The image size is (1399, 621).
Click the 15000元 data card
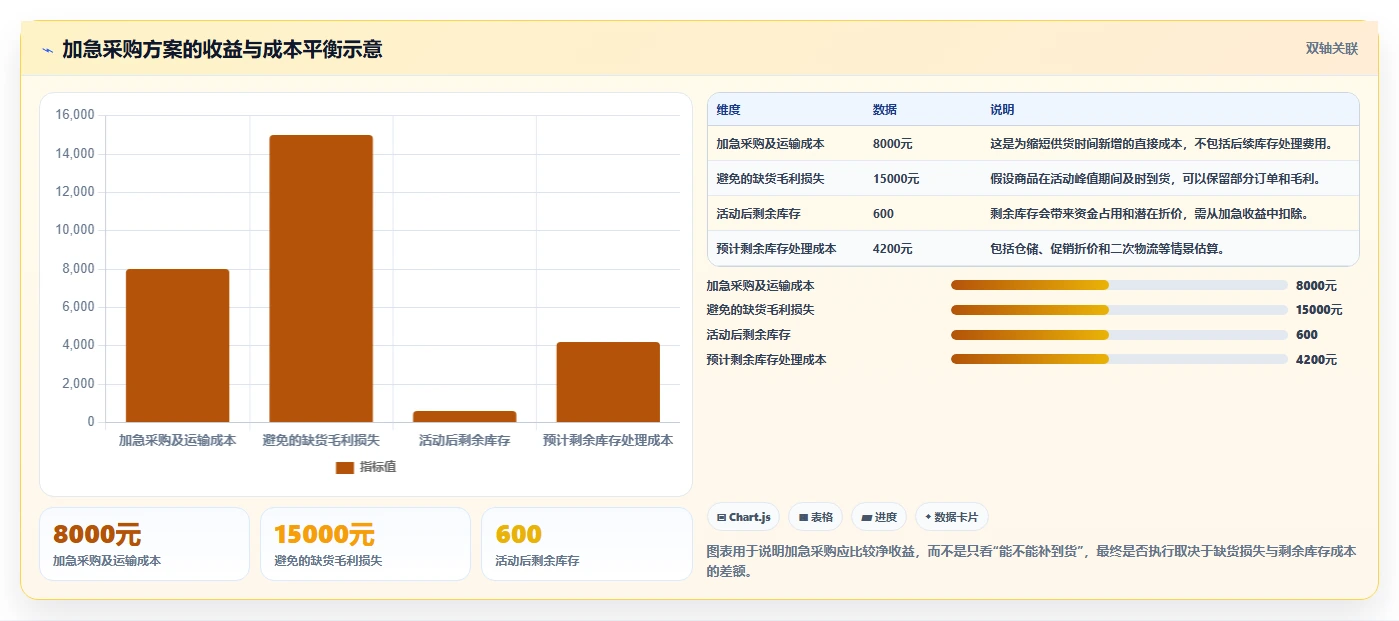coord(365,544)
